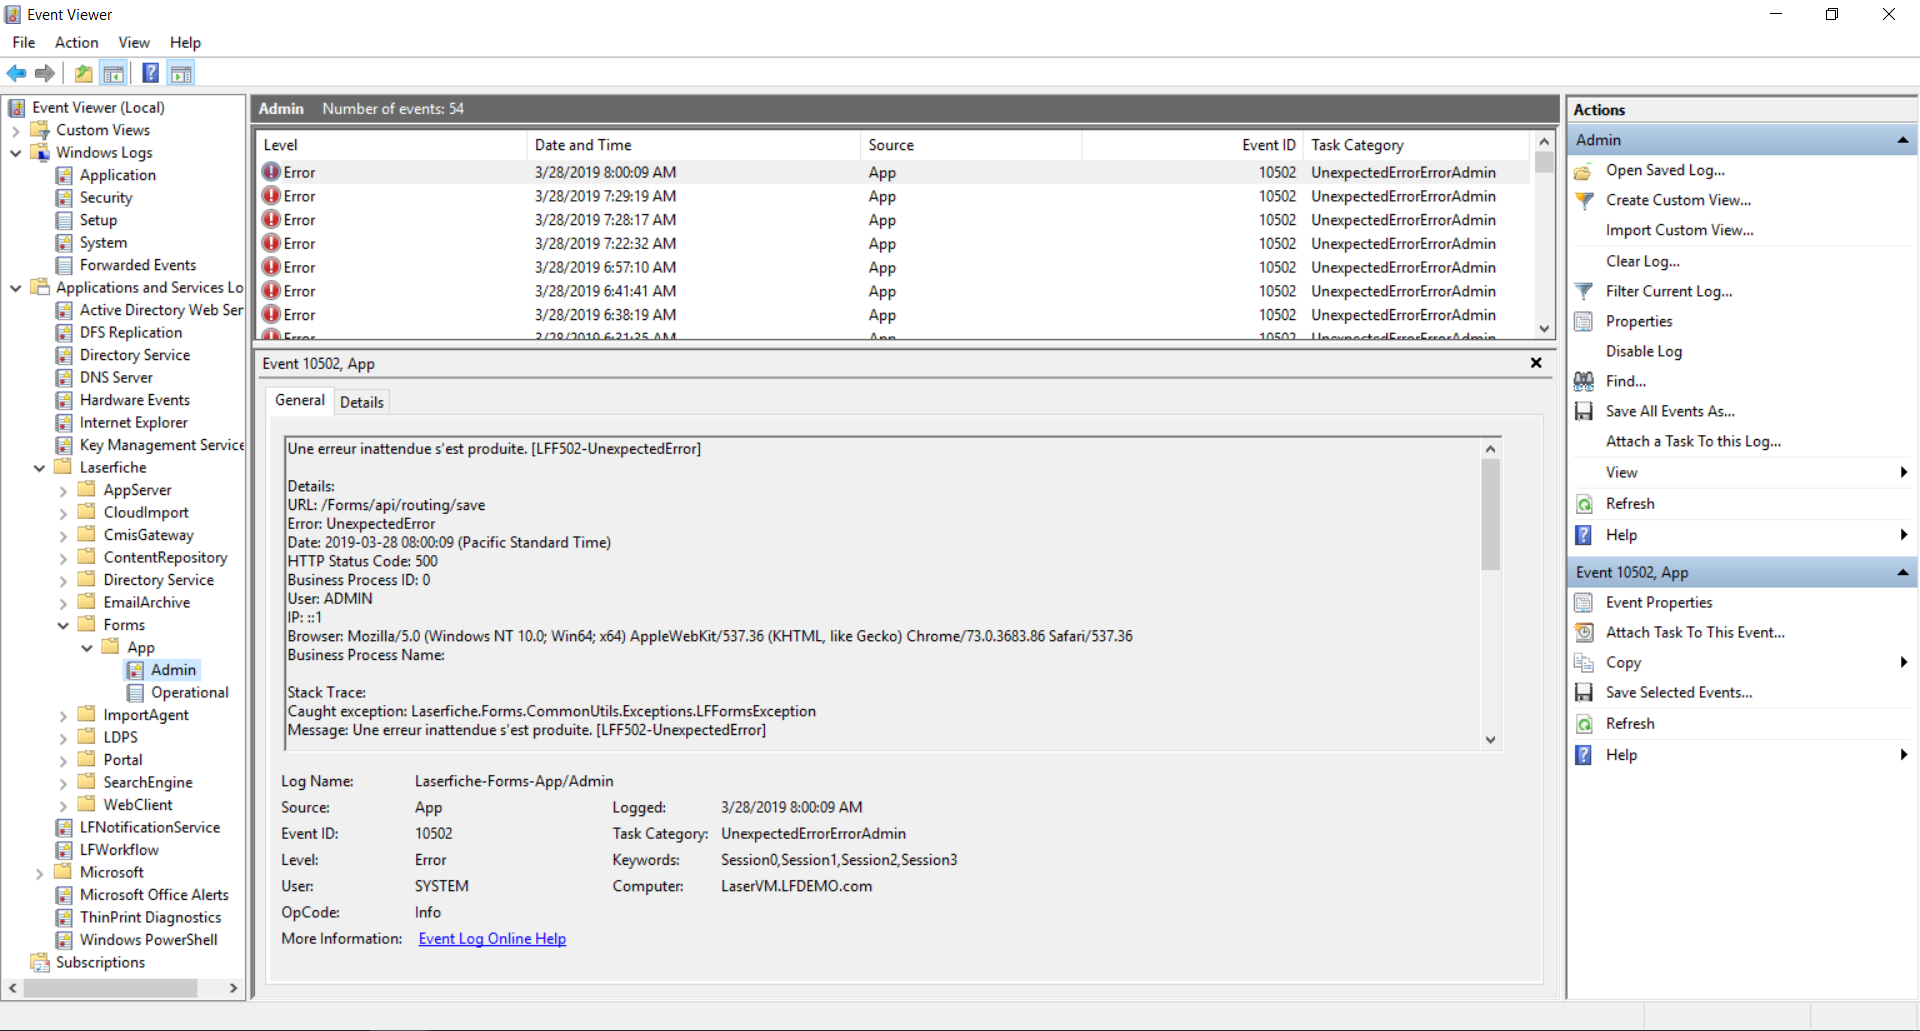This screenshot has width=1920, height=1031.
Task: Close the event preview pane
Action: pos(1536,363)
